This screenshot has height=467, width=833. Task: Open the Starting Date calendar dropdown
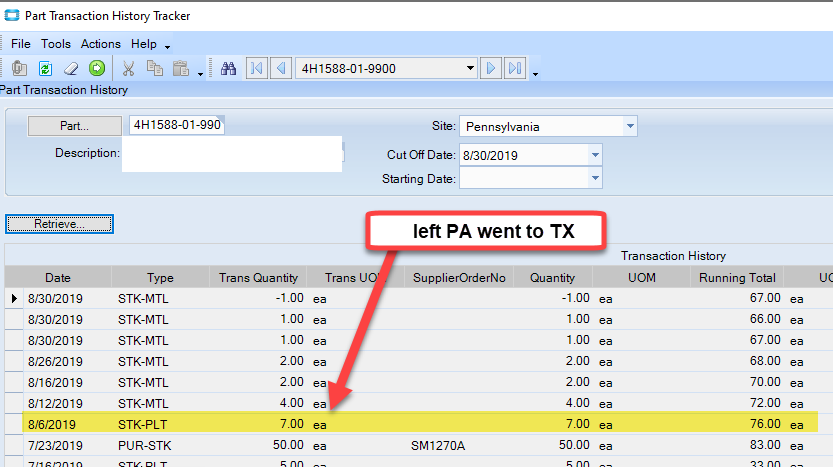point(595,178)
